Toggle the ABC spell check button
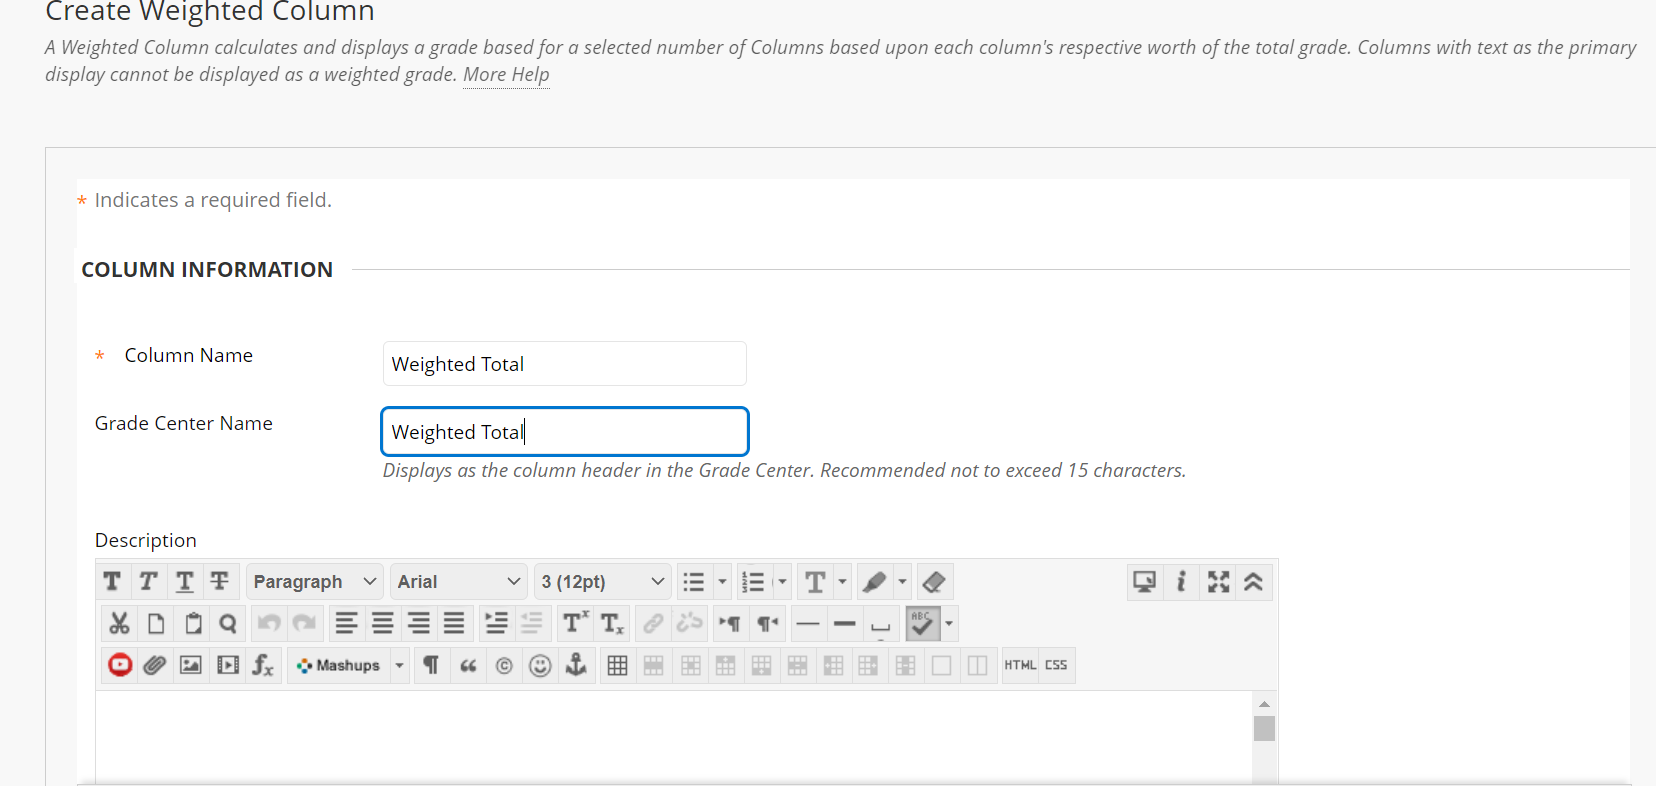This screenshot has width=1656, height=786. click(922, 624)
